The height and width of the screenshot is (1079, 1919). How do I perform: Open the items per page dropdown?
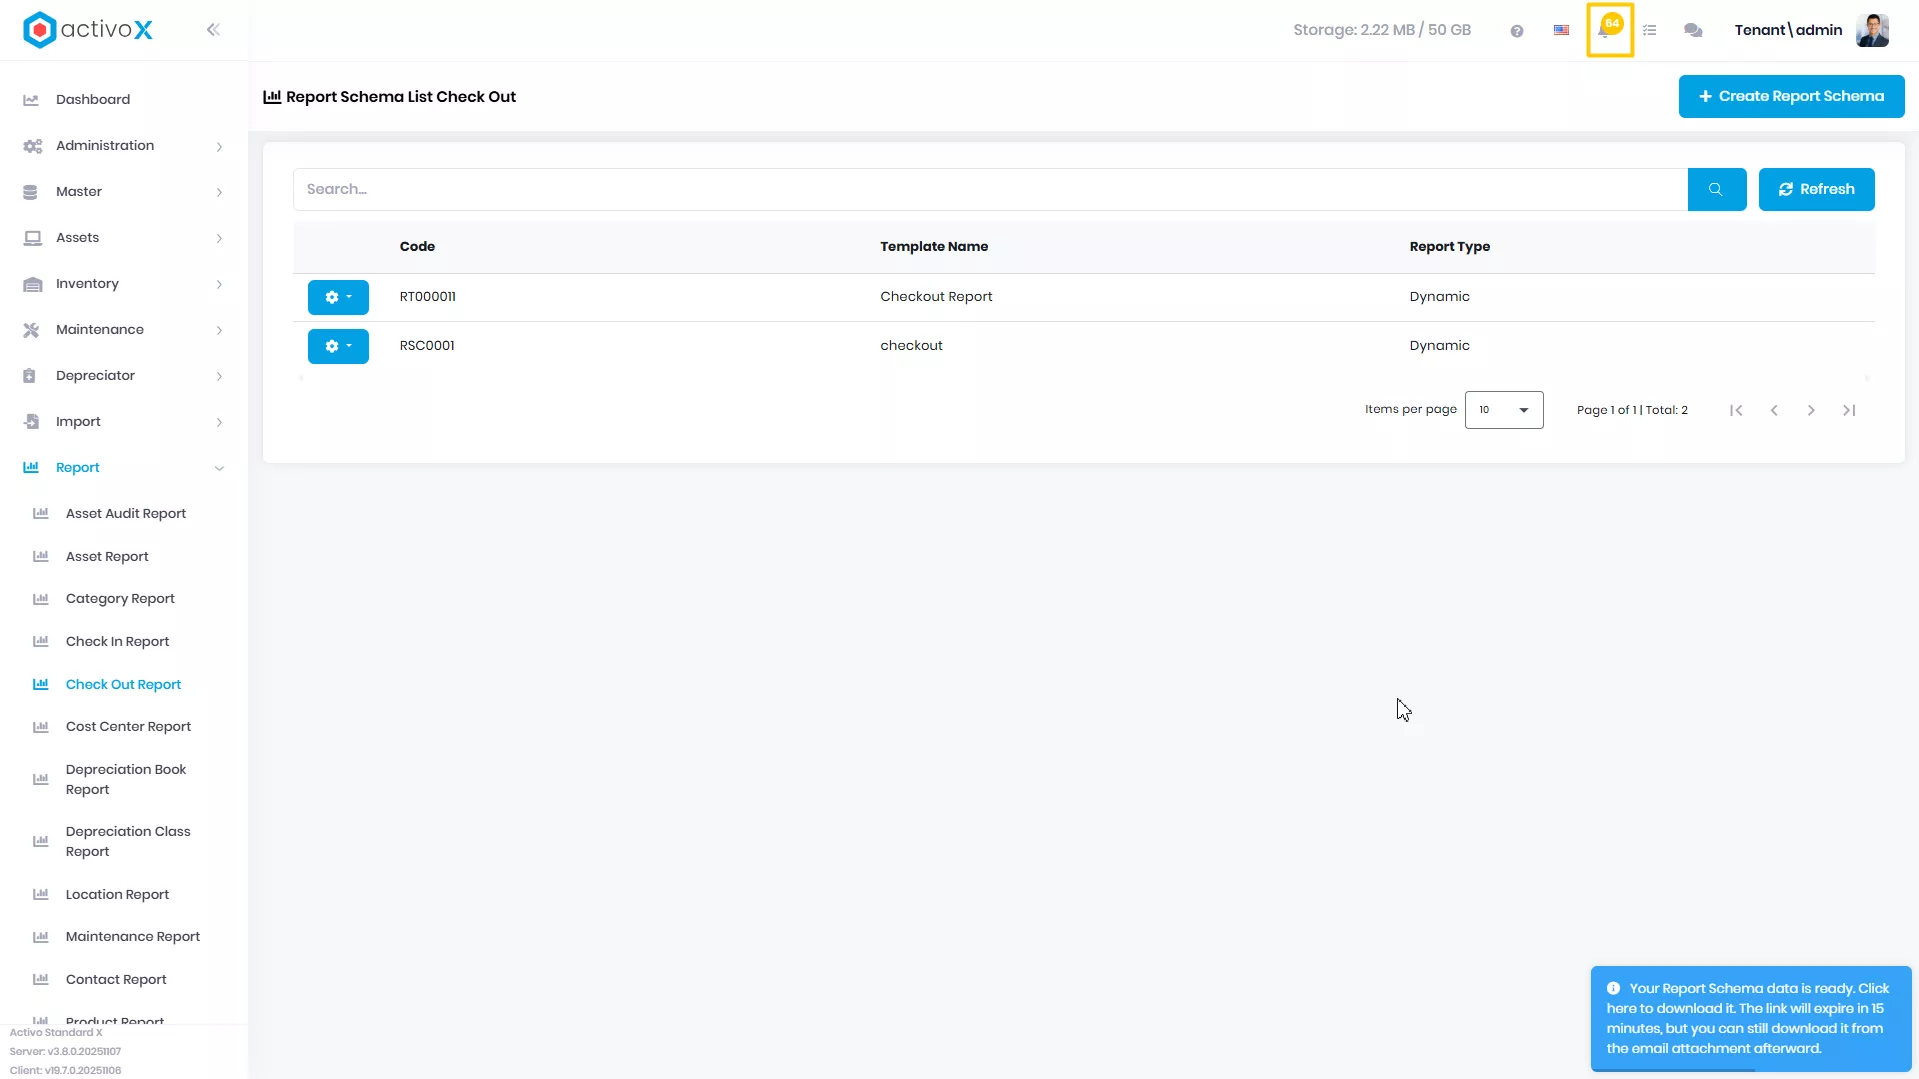tap(1503, 410)
